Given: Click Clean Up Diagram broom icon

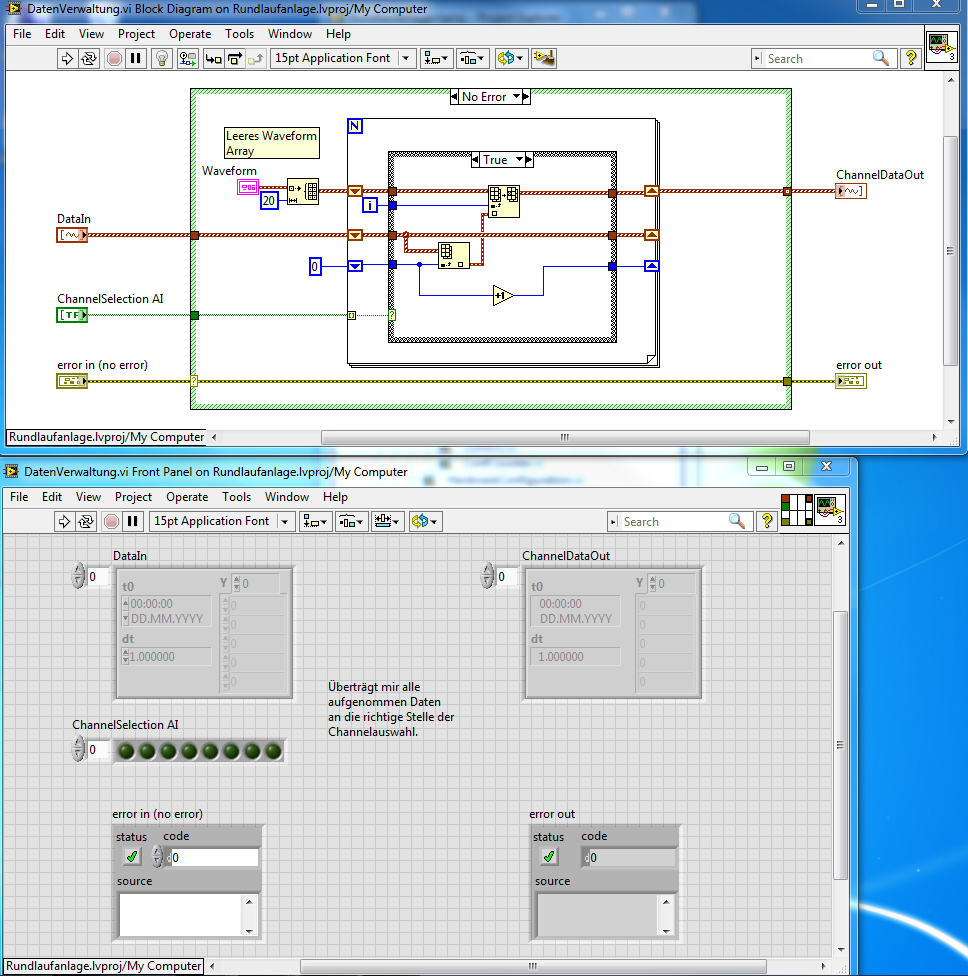Looking at the screenshot, I should point(543,58).
